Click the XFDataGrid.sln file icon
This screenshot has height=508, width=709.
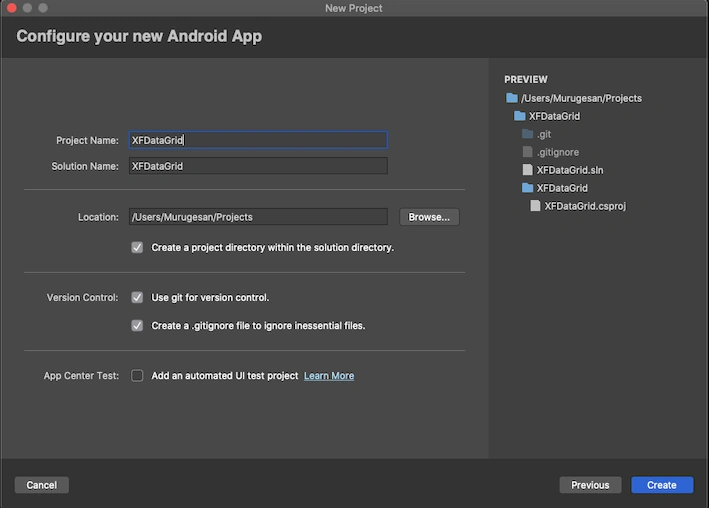pos(527,170)
